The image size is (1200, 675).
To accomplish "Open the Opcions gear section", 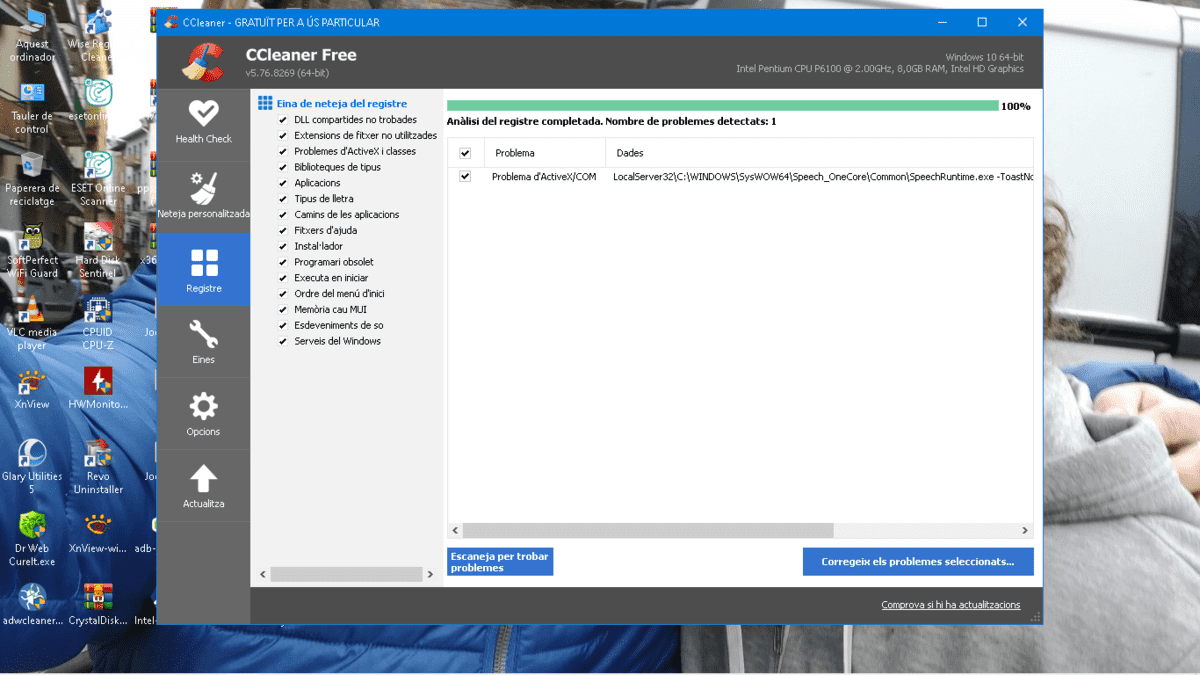I will 203,413.
